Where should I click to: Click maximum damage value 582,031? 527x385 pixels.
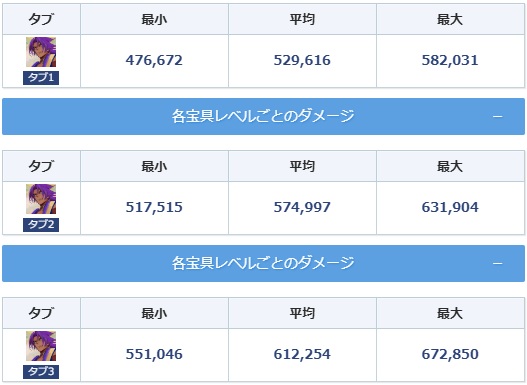click(450, 60)
